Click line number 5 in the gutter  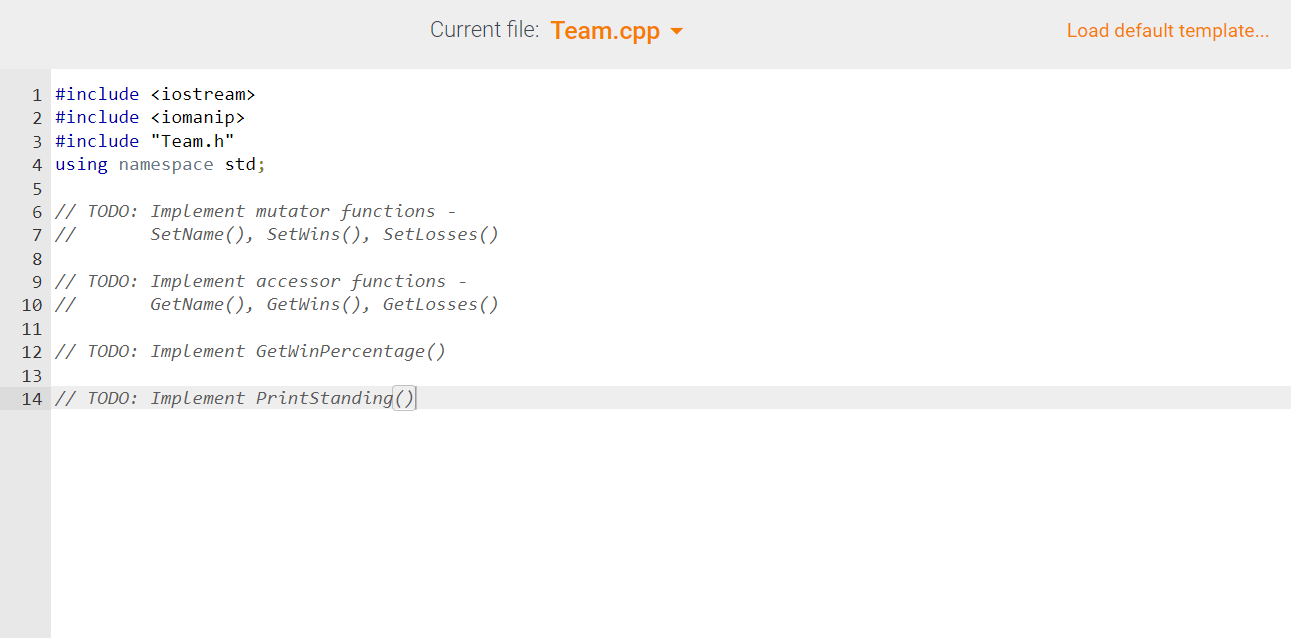pos(37,188)
